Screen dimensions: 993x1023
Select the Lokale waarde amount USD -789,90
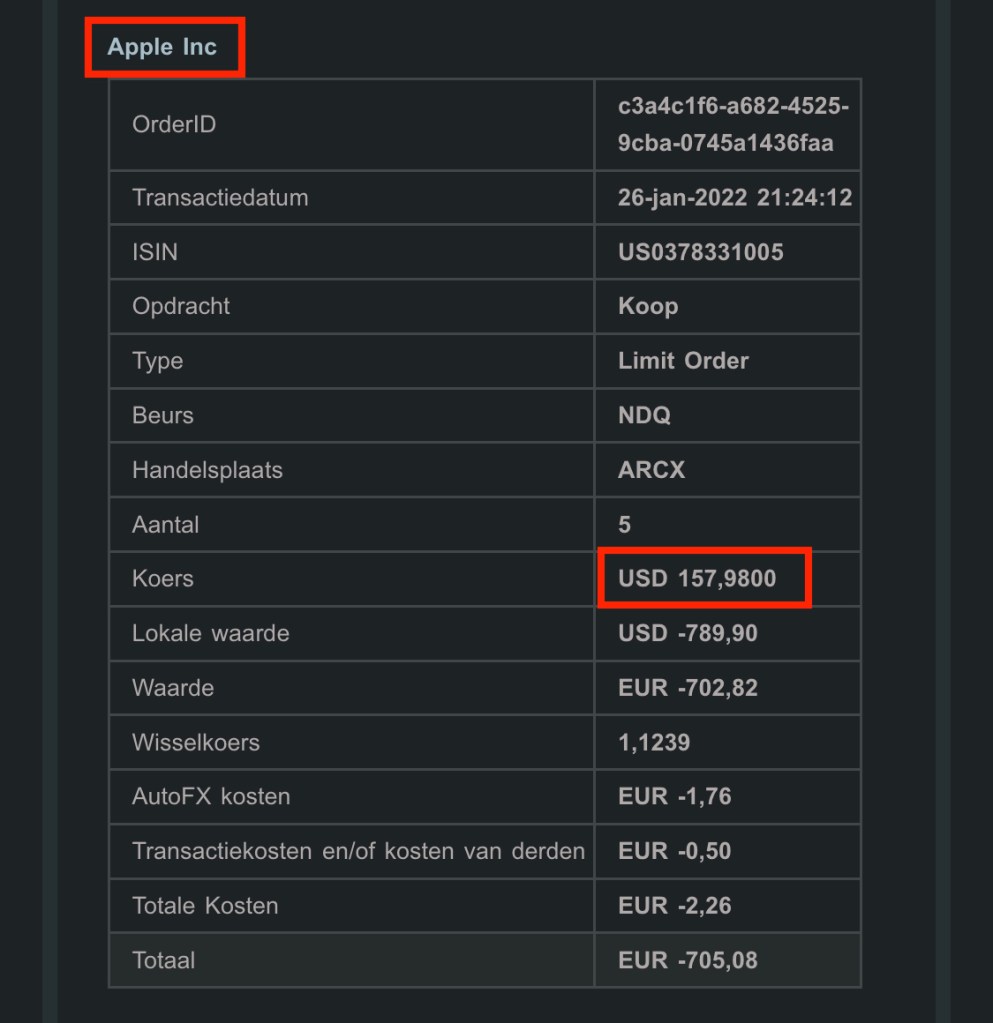coord(688,633)
